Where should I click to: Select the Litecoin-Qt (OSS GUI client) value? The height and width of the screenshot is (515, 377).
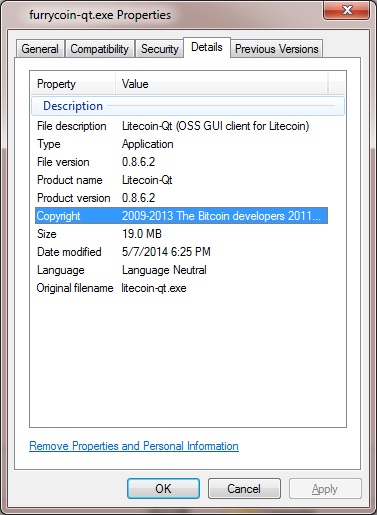tap(216, 126)
